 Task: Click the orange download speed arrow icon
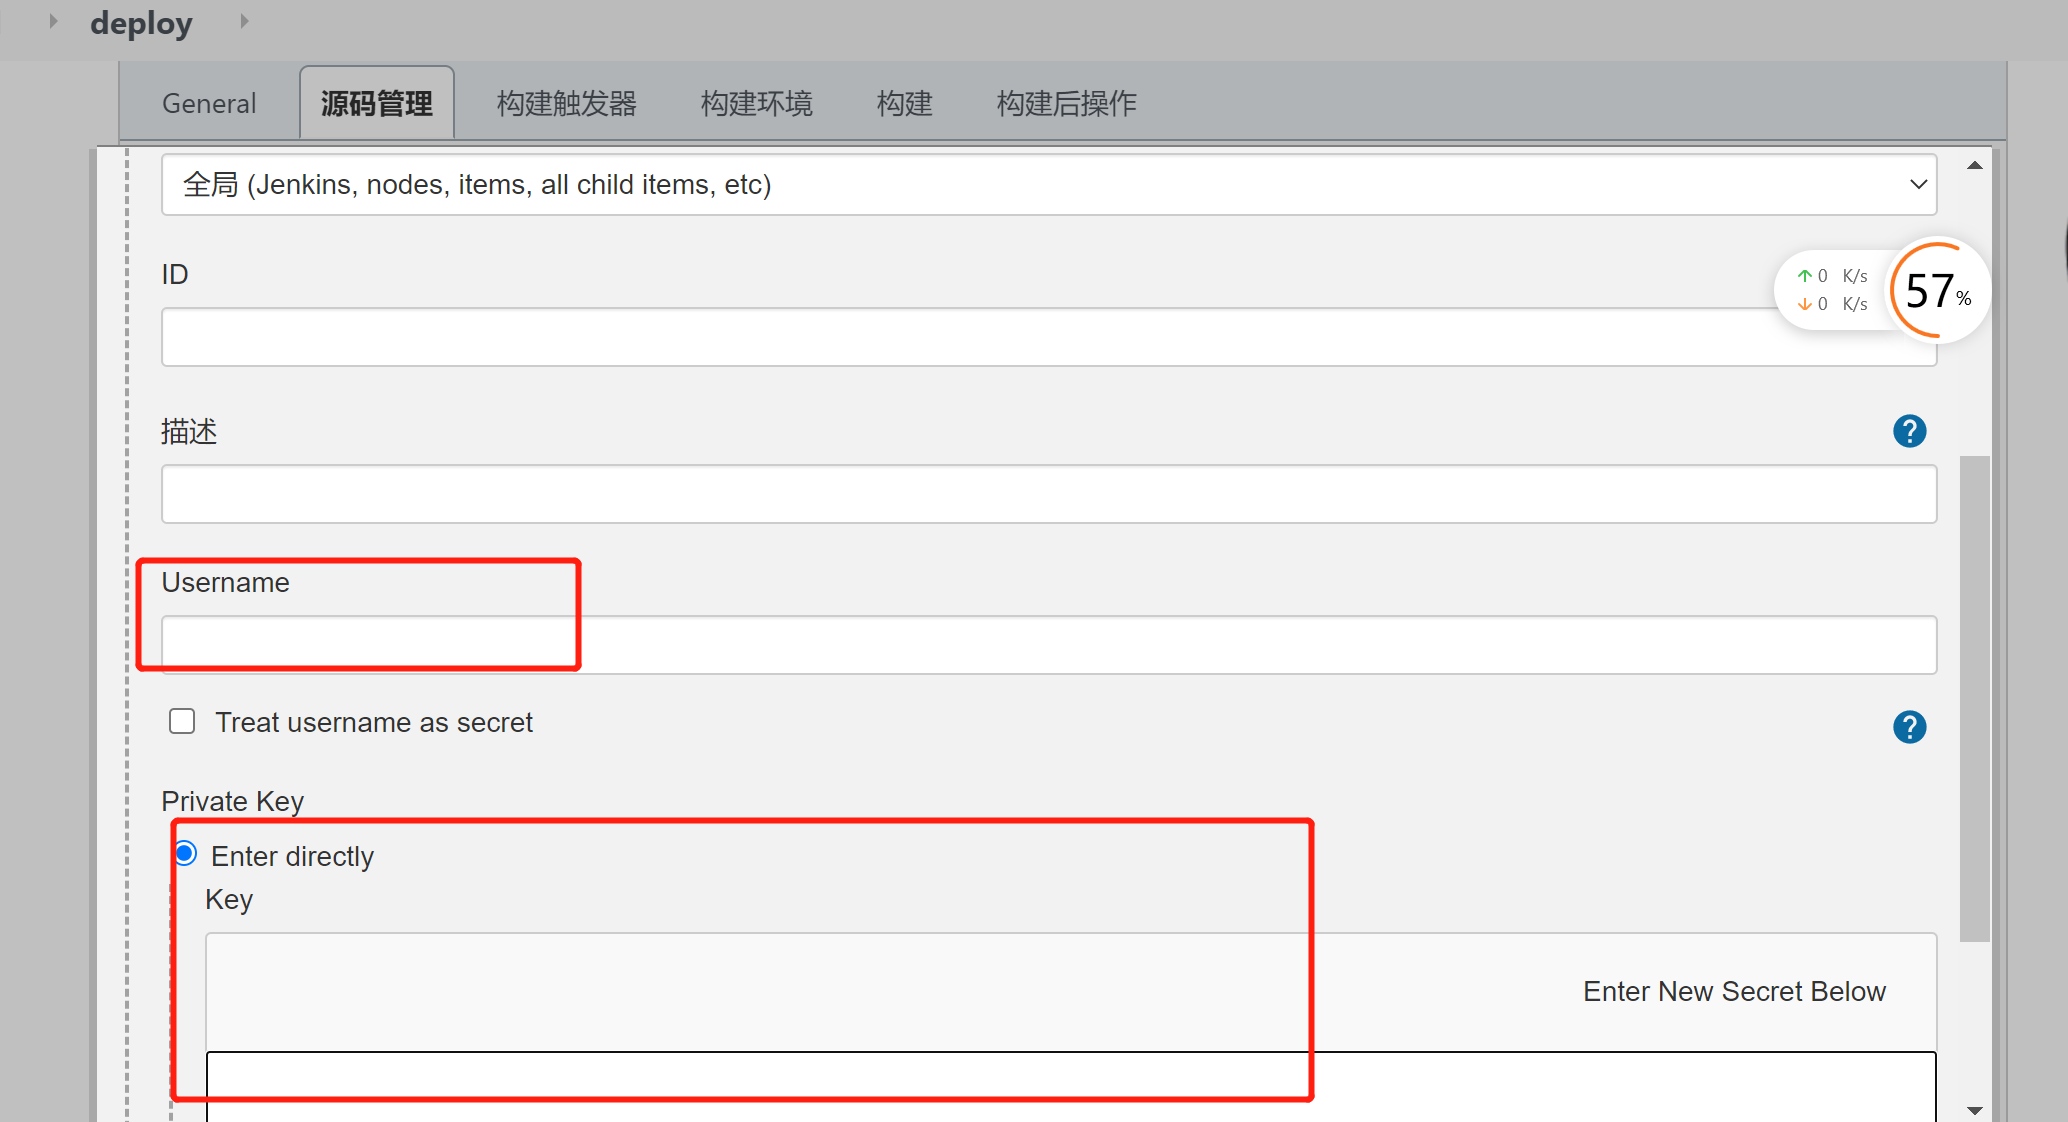pyautogui.click(x=1805, y=304)
